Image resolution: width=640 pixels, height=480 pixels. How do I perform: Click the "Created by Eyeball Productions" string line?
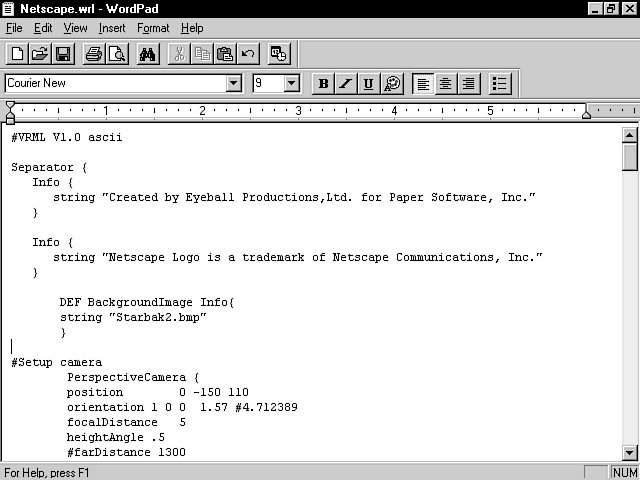(x=294, y=198)
